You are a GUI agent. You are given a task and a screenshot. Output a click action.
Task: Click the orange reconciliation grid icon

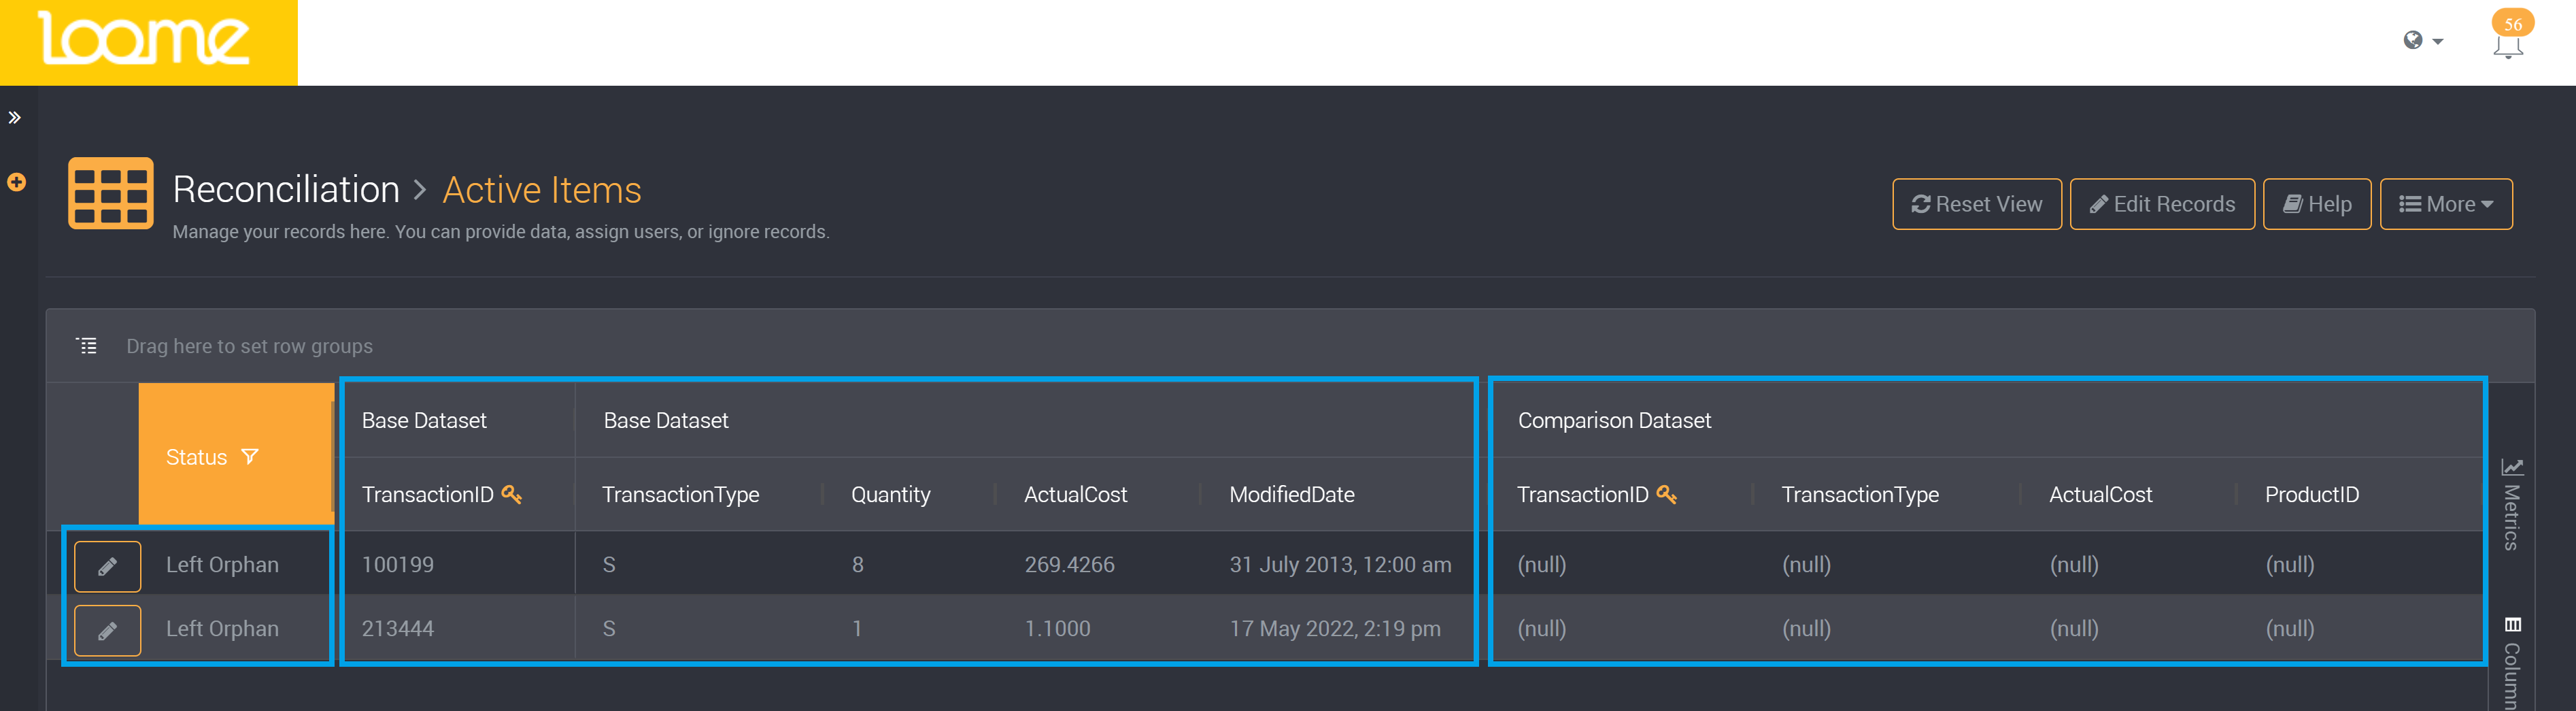[110, 193]
